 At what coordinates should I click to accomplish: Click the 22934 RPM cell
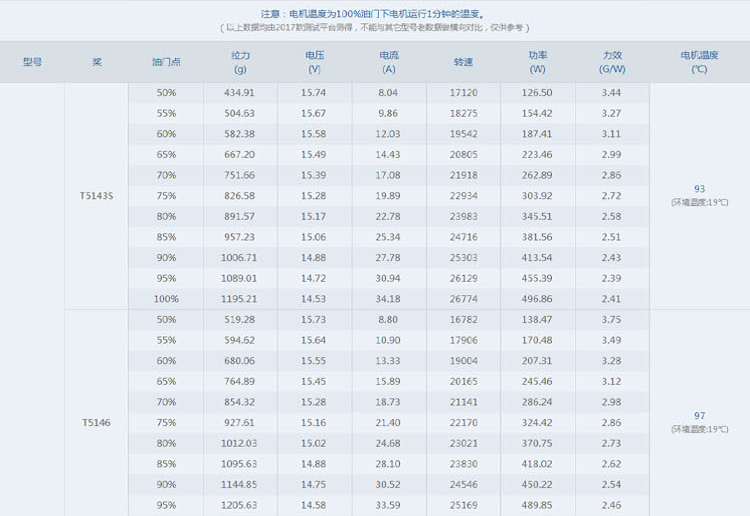click(x=463, y=195)
